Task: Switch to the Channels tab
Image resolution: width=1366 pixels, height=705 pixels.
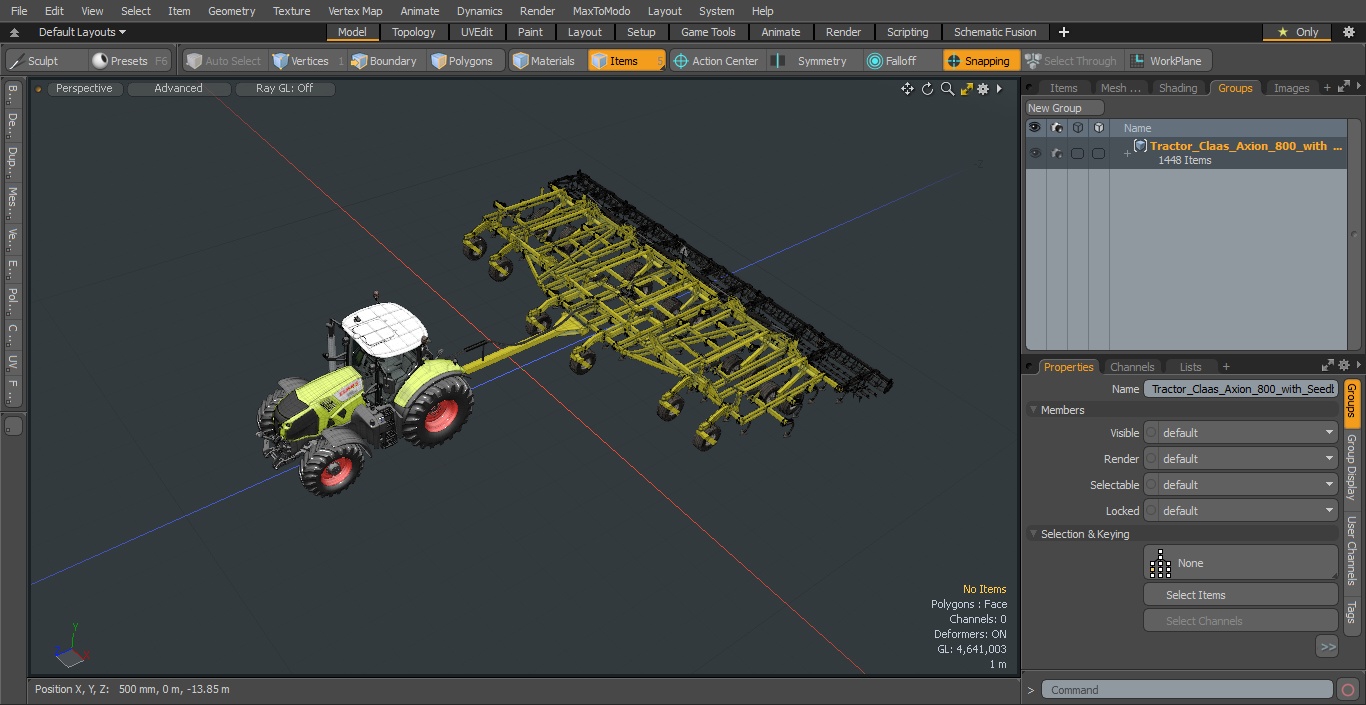Action: pyautogui.click(x=1132, y=367)
